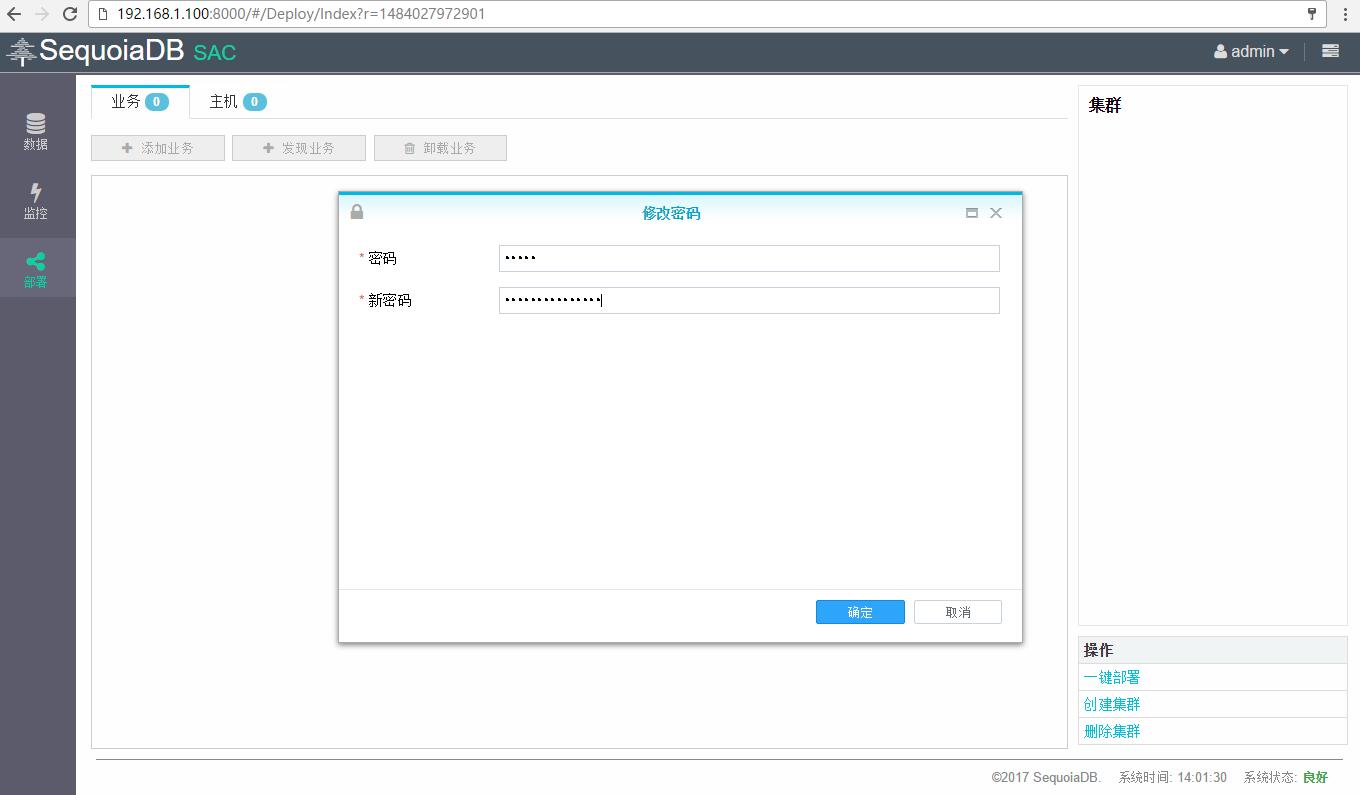1360x795 pixels.
Task: Close the 修改密码 dialog with X
Action: tap(996, 213)
